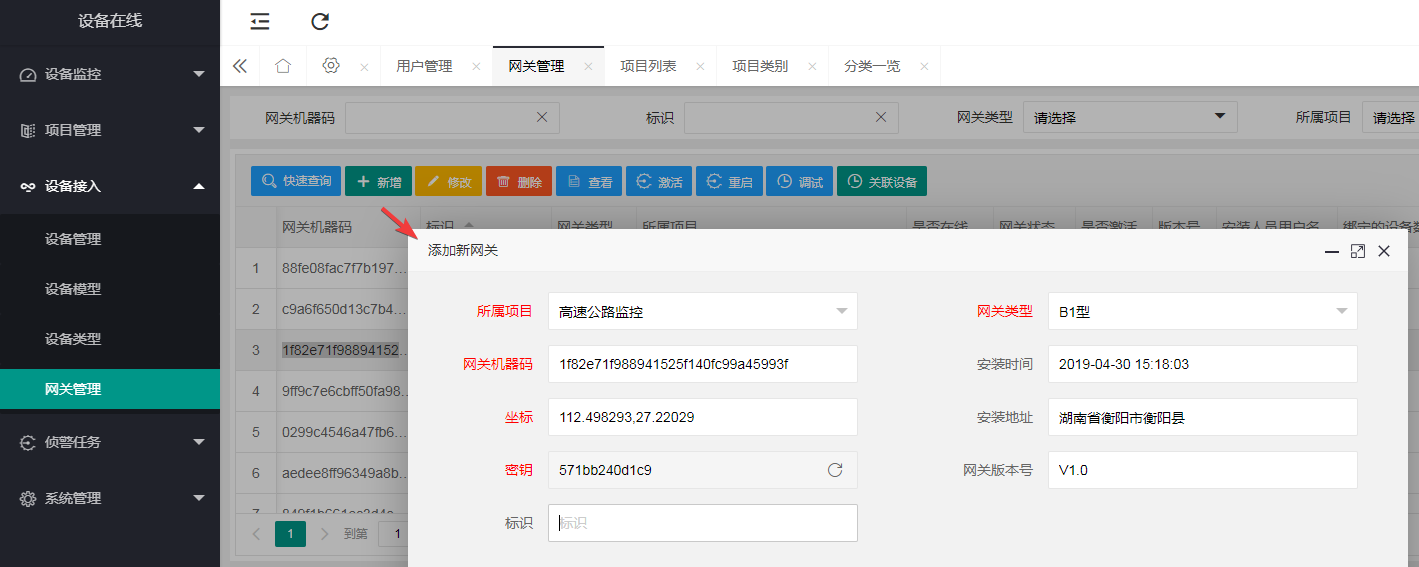Go to page 1 in pagination
This screenshot has height=567, width=1419.
tap(290, 534)
